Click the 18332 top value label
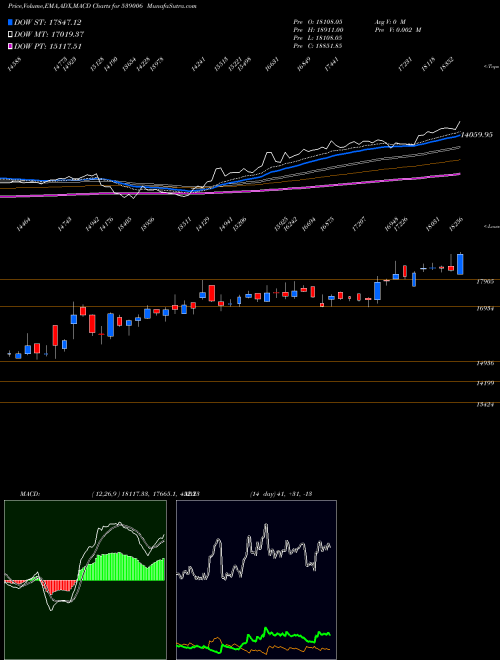The height and width of the screenshot is (660, 500). tap(447, 65)
